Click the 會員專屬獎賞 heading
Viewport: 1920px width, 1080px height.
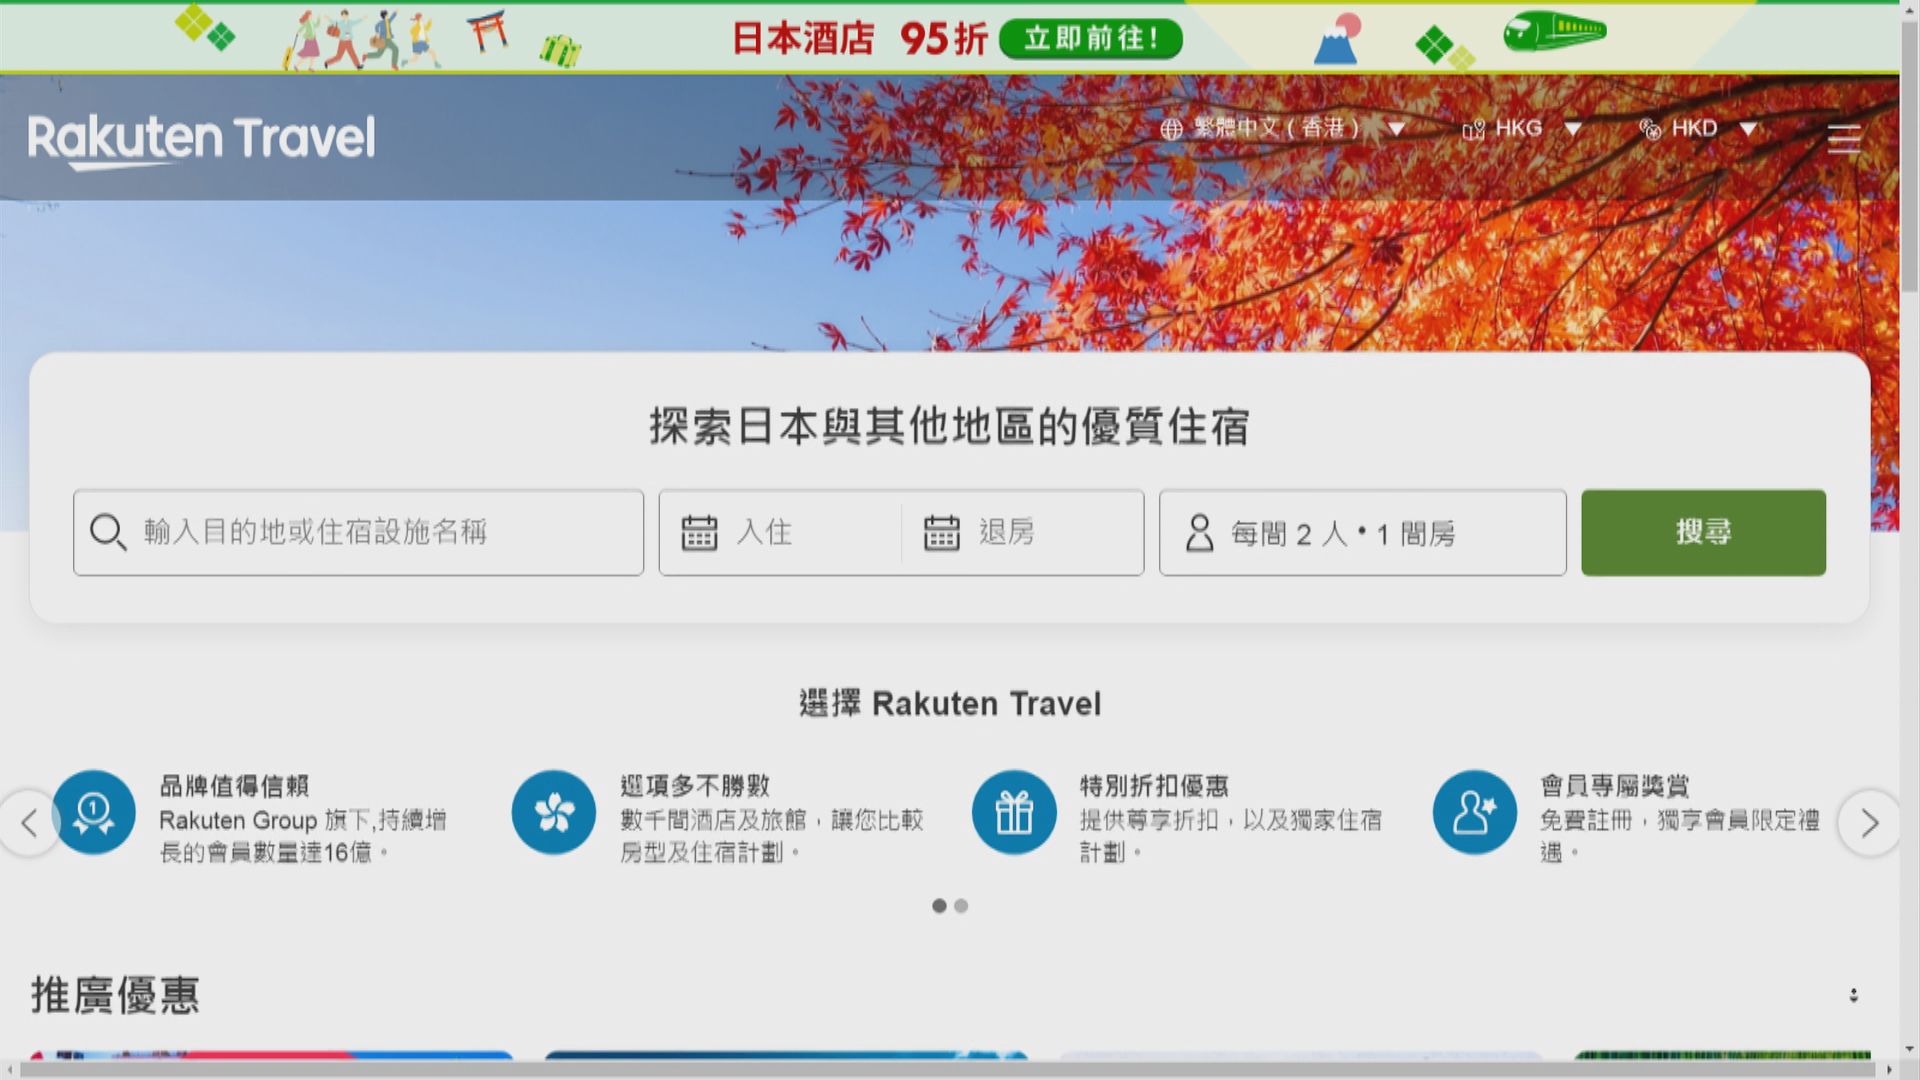coord(1615,786)
